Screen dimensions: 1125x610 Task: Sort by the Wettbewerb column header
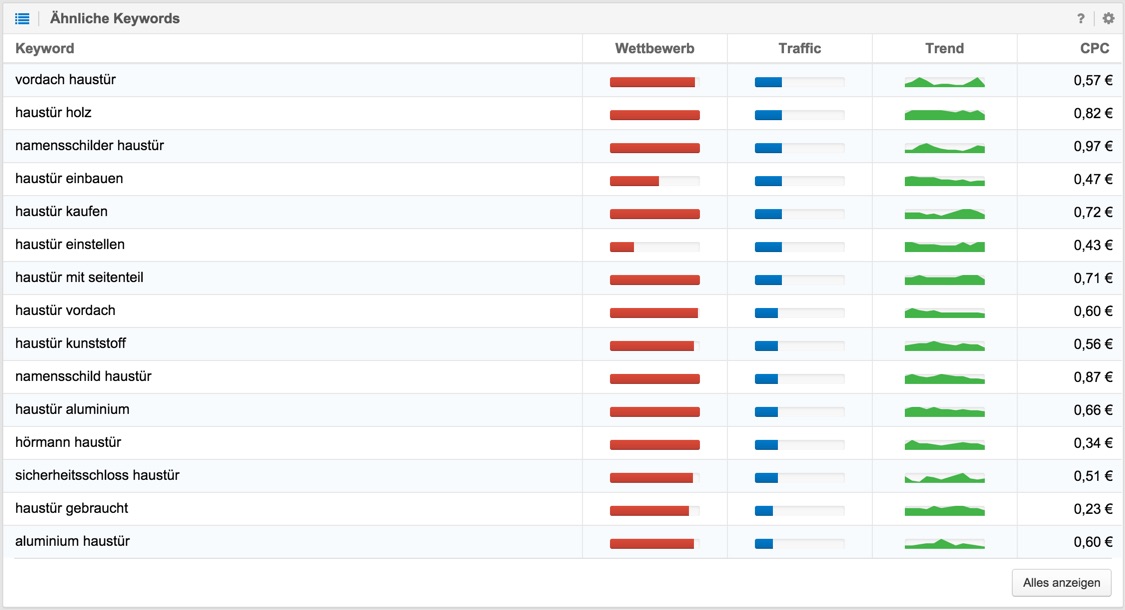(654, 48)
